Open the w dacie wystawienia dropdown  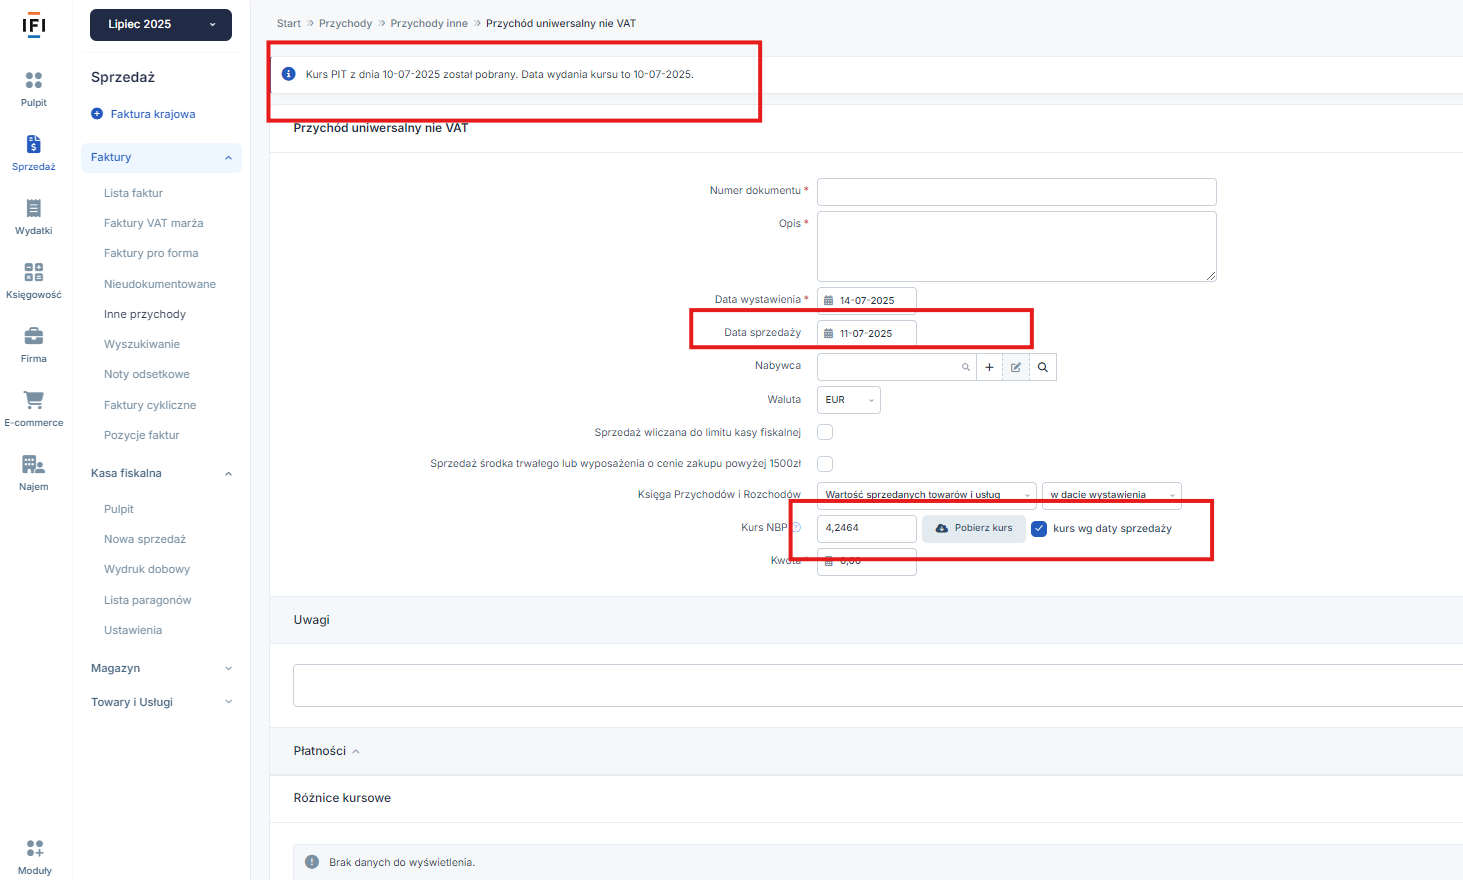coord(1112,495)
